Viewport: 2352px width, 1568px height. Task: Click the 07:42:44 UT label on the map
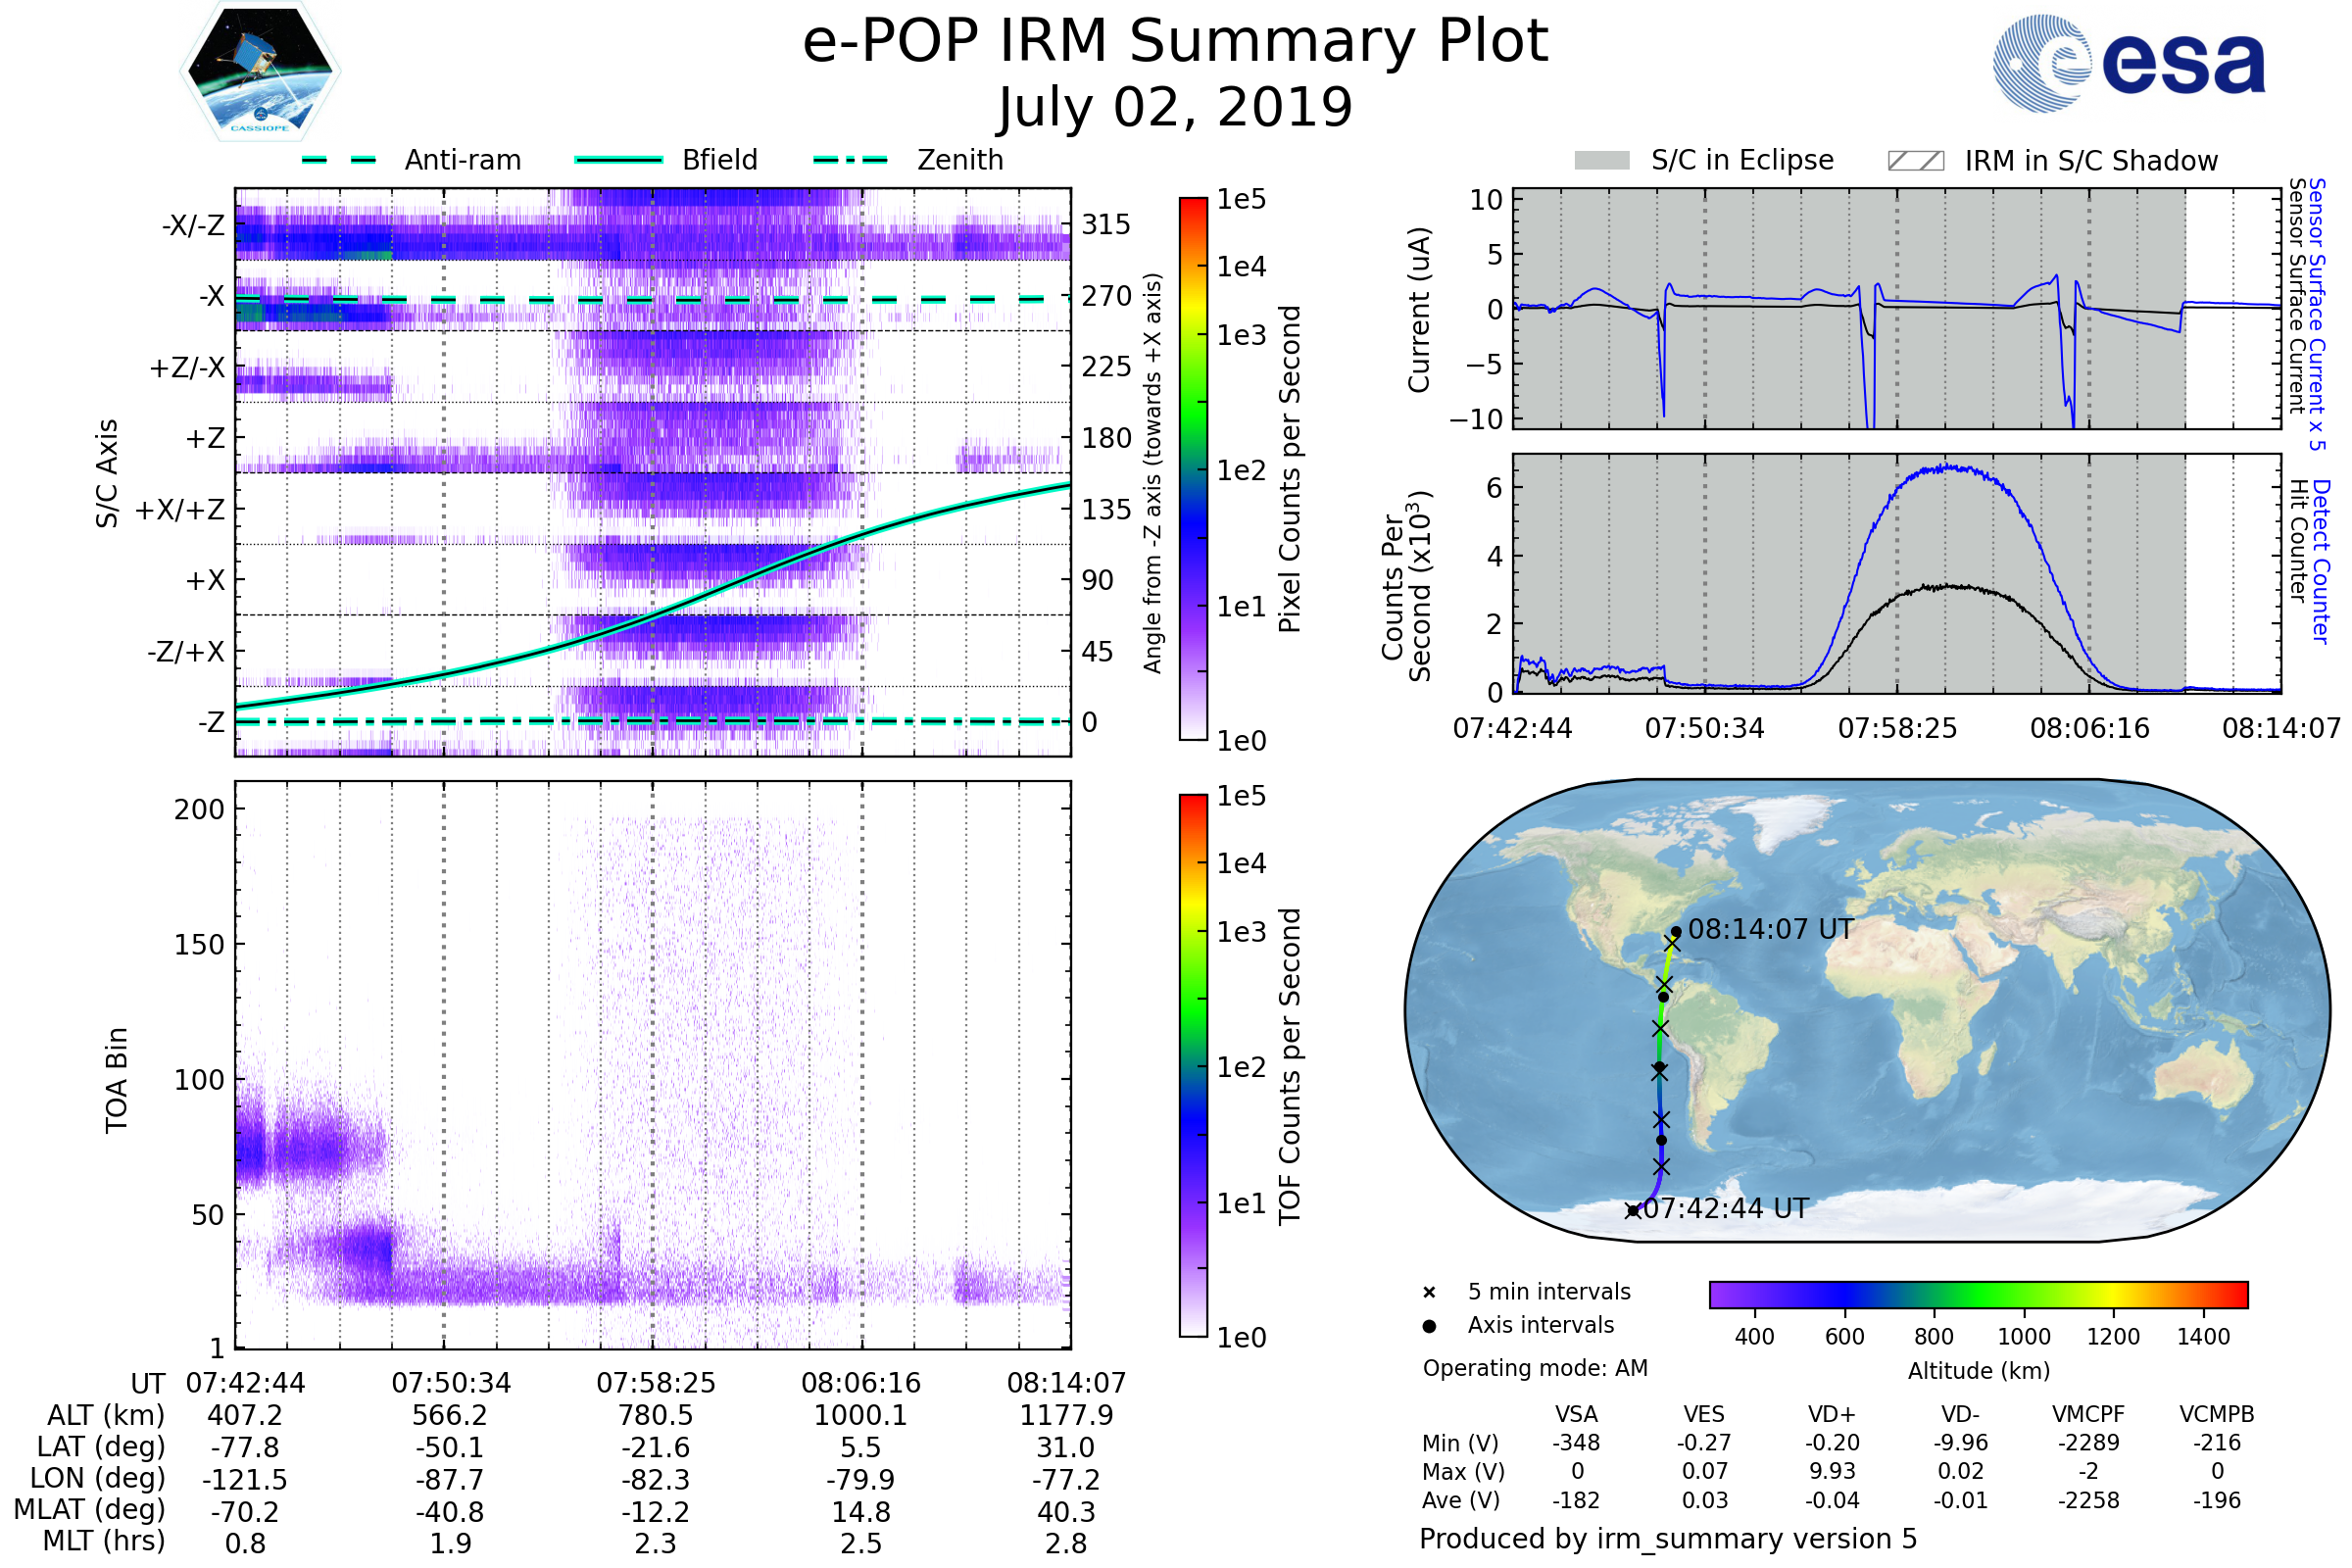tap(1726, 1209)
